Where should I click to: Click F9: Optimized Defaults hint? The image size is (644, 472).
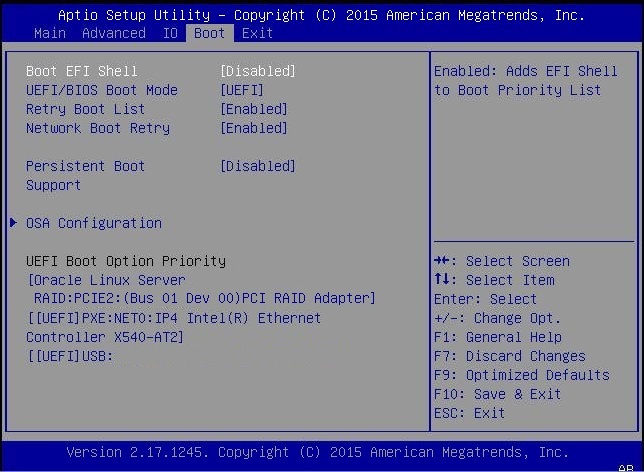pos(522,375)
